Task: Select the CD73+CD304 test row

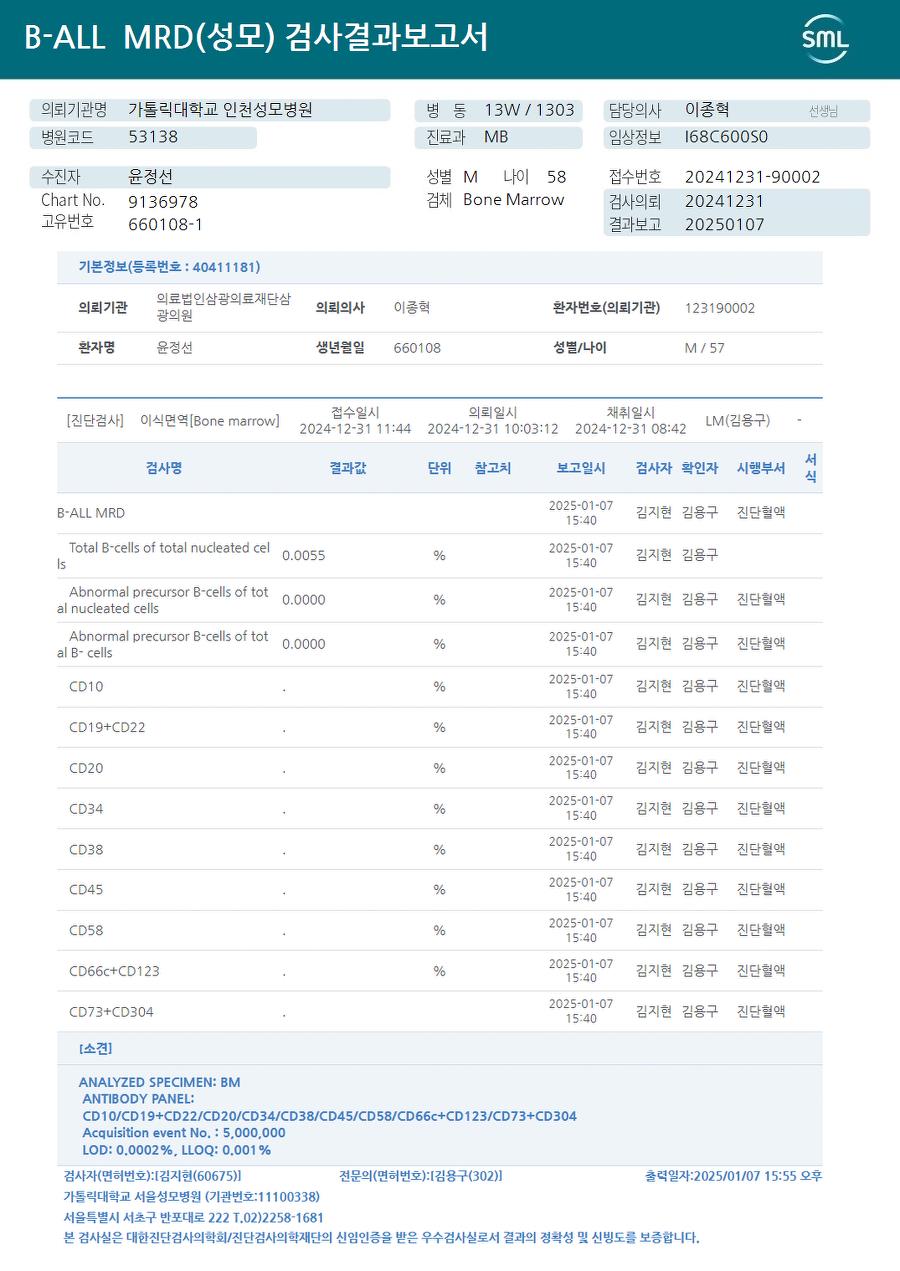Action: tap(440, 1012)
